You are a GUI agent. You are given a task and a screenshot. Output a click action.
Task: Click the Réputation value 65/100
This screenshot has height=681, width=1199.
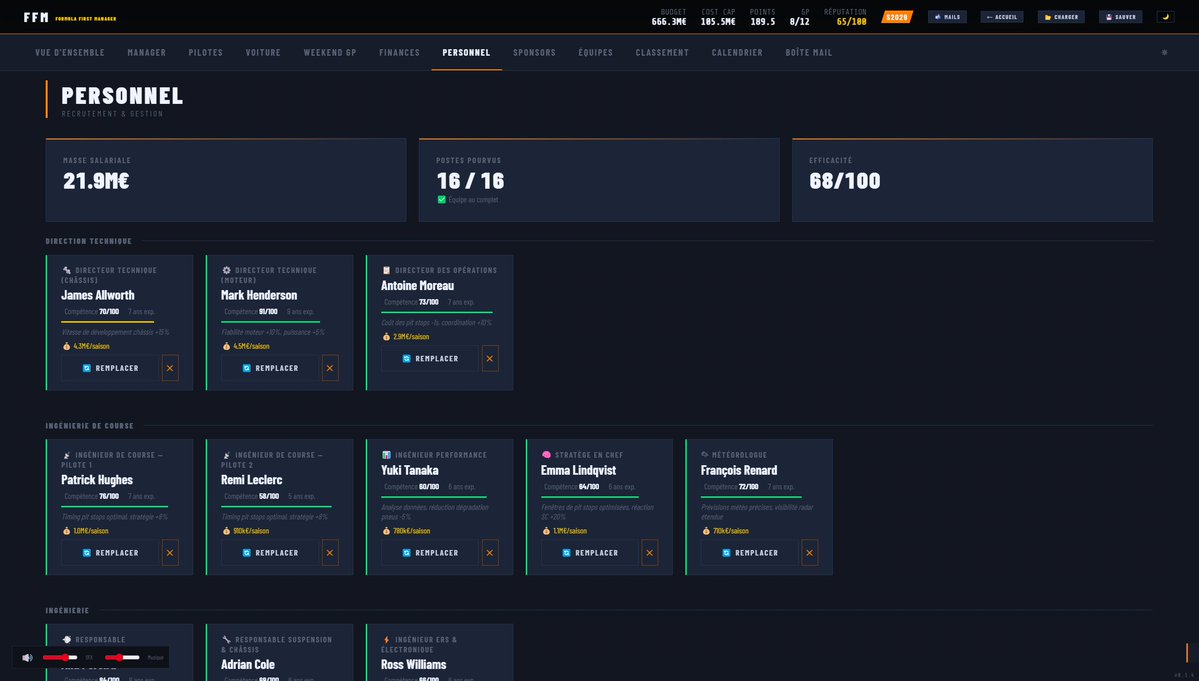coord(852,22)
